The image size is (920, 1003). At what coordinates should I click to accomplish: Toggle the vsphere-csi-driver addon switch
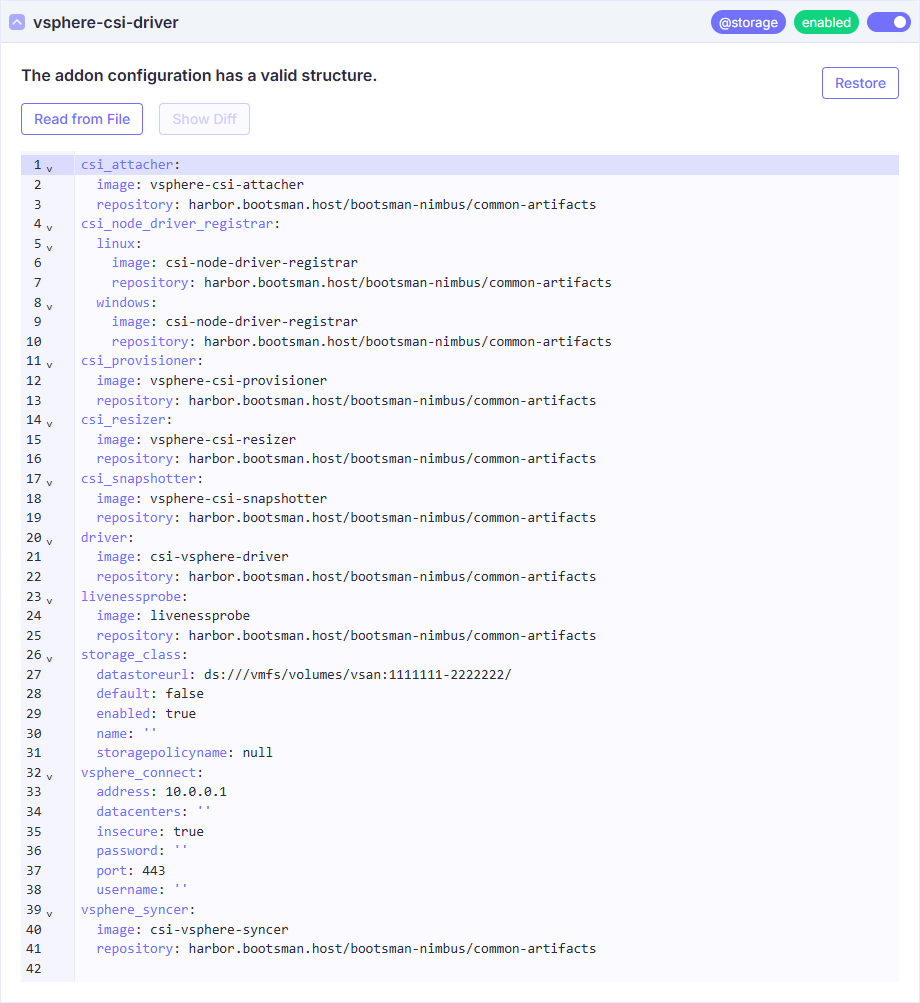(888, 22)
